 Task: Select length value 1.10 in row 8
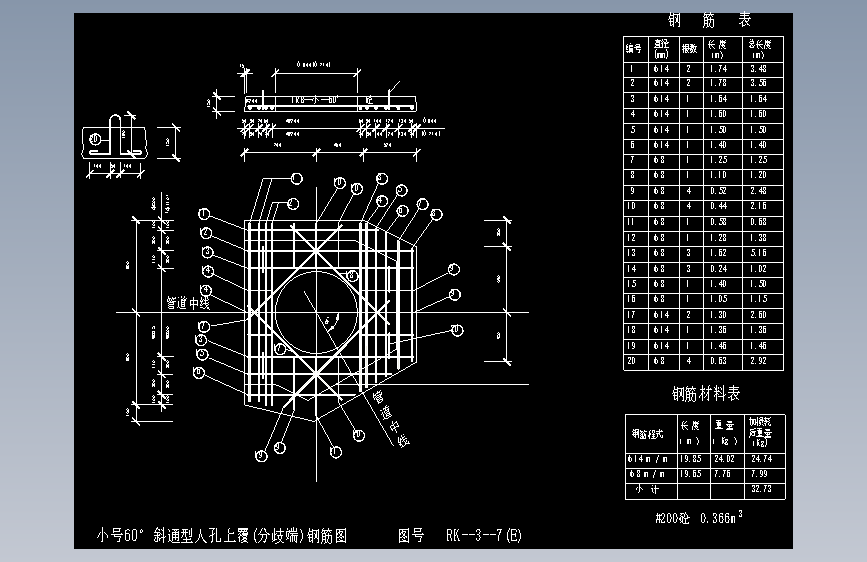[718, 175]
